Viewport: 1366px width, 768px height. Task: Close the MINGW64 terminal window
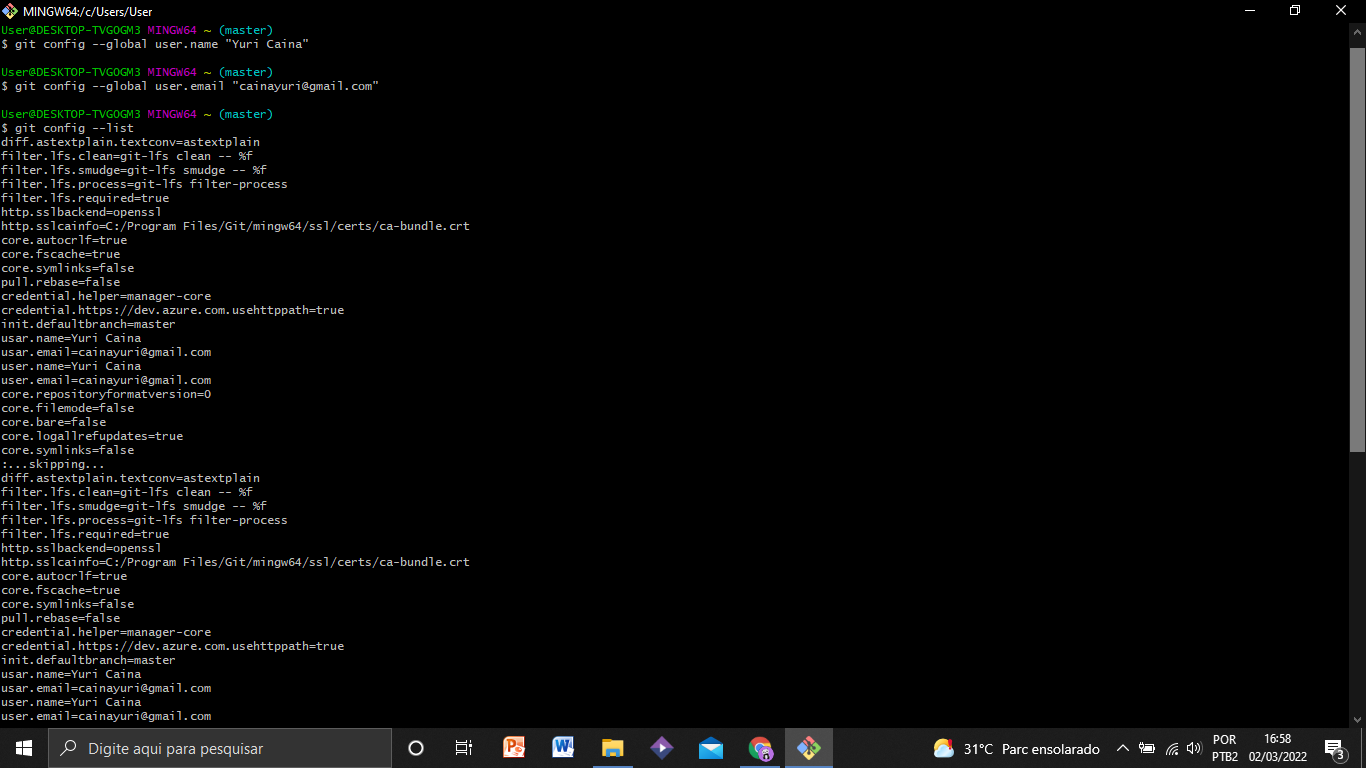tap(1342, 11)
